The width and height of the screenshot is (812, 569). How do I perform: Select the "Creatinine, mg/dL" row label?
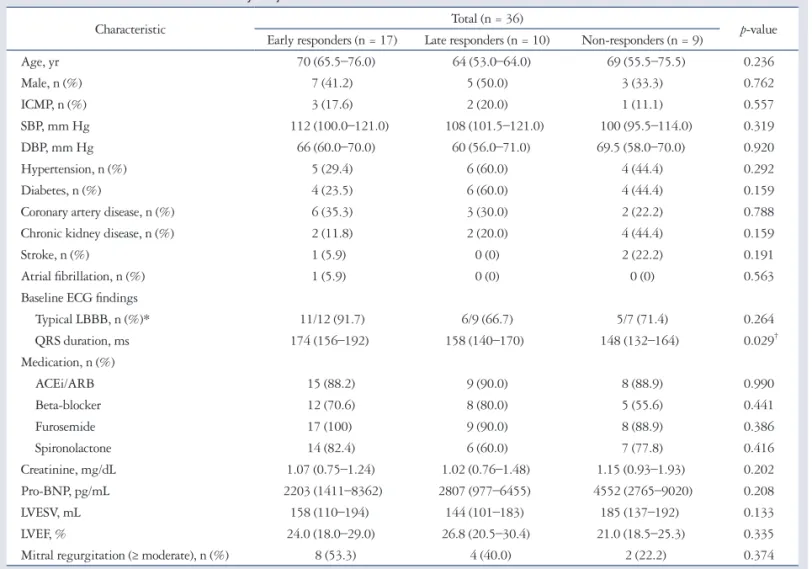click(x=68, y=470)
